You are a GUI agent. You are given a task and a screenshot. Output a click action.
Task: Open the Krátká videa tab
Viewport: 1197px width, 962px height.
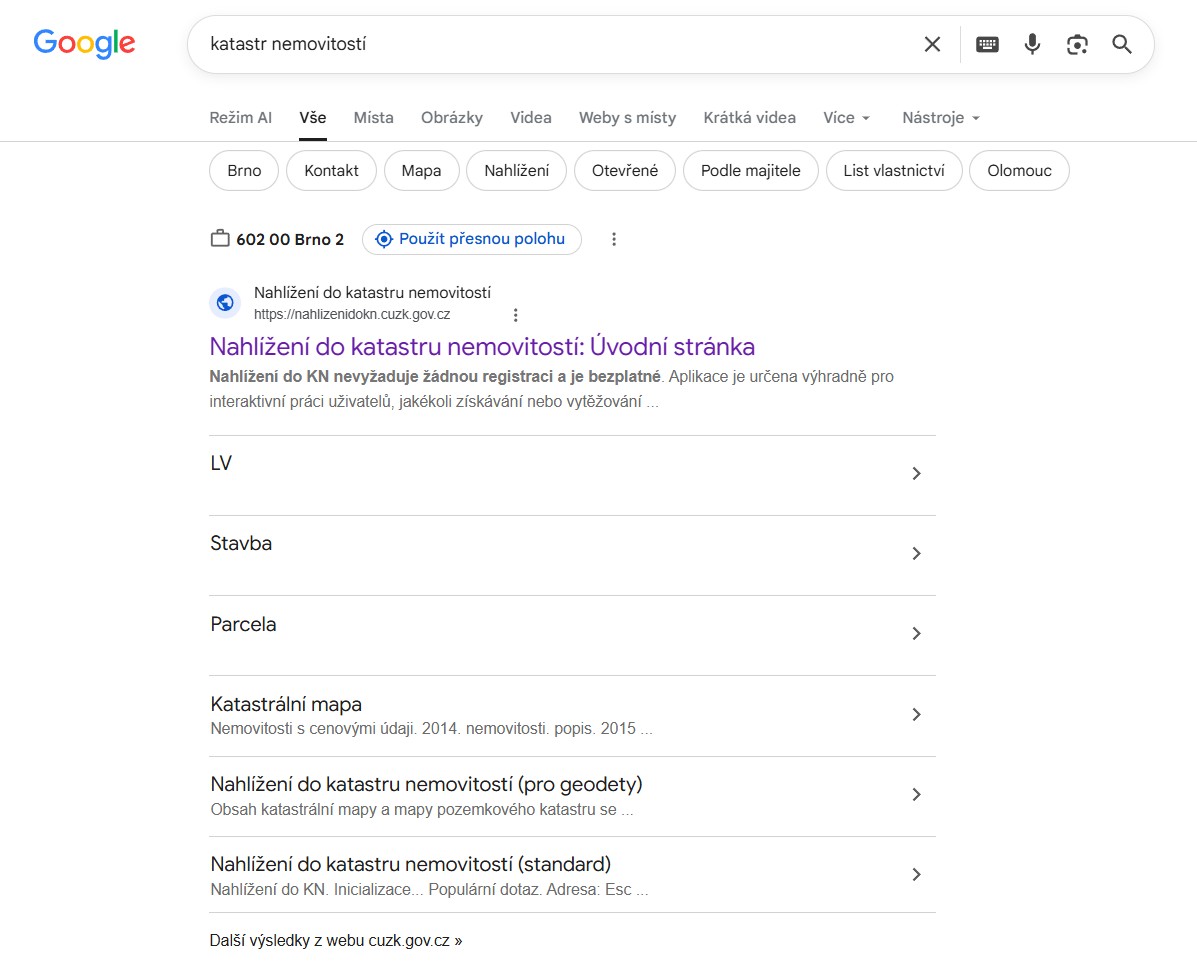pos(750,118)
